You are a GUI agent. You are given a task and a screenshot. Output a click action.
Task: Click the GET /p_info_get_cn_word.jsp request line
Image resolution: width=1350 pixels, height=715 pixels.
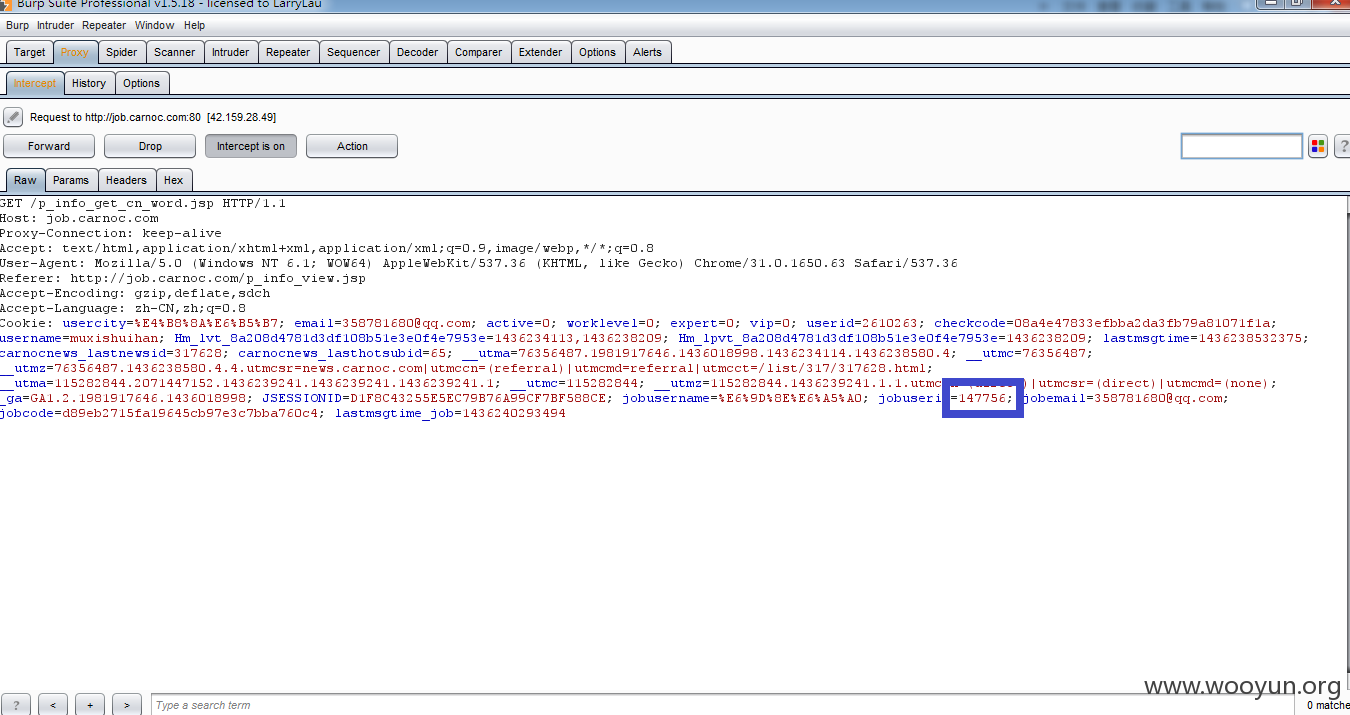click(x=143, y=203)
